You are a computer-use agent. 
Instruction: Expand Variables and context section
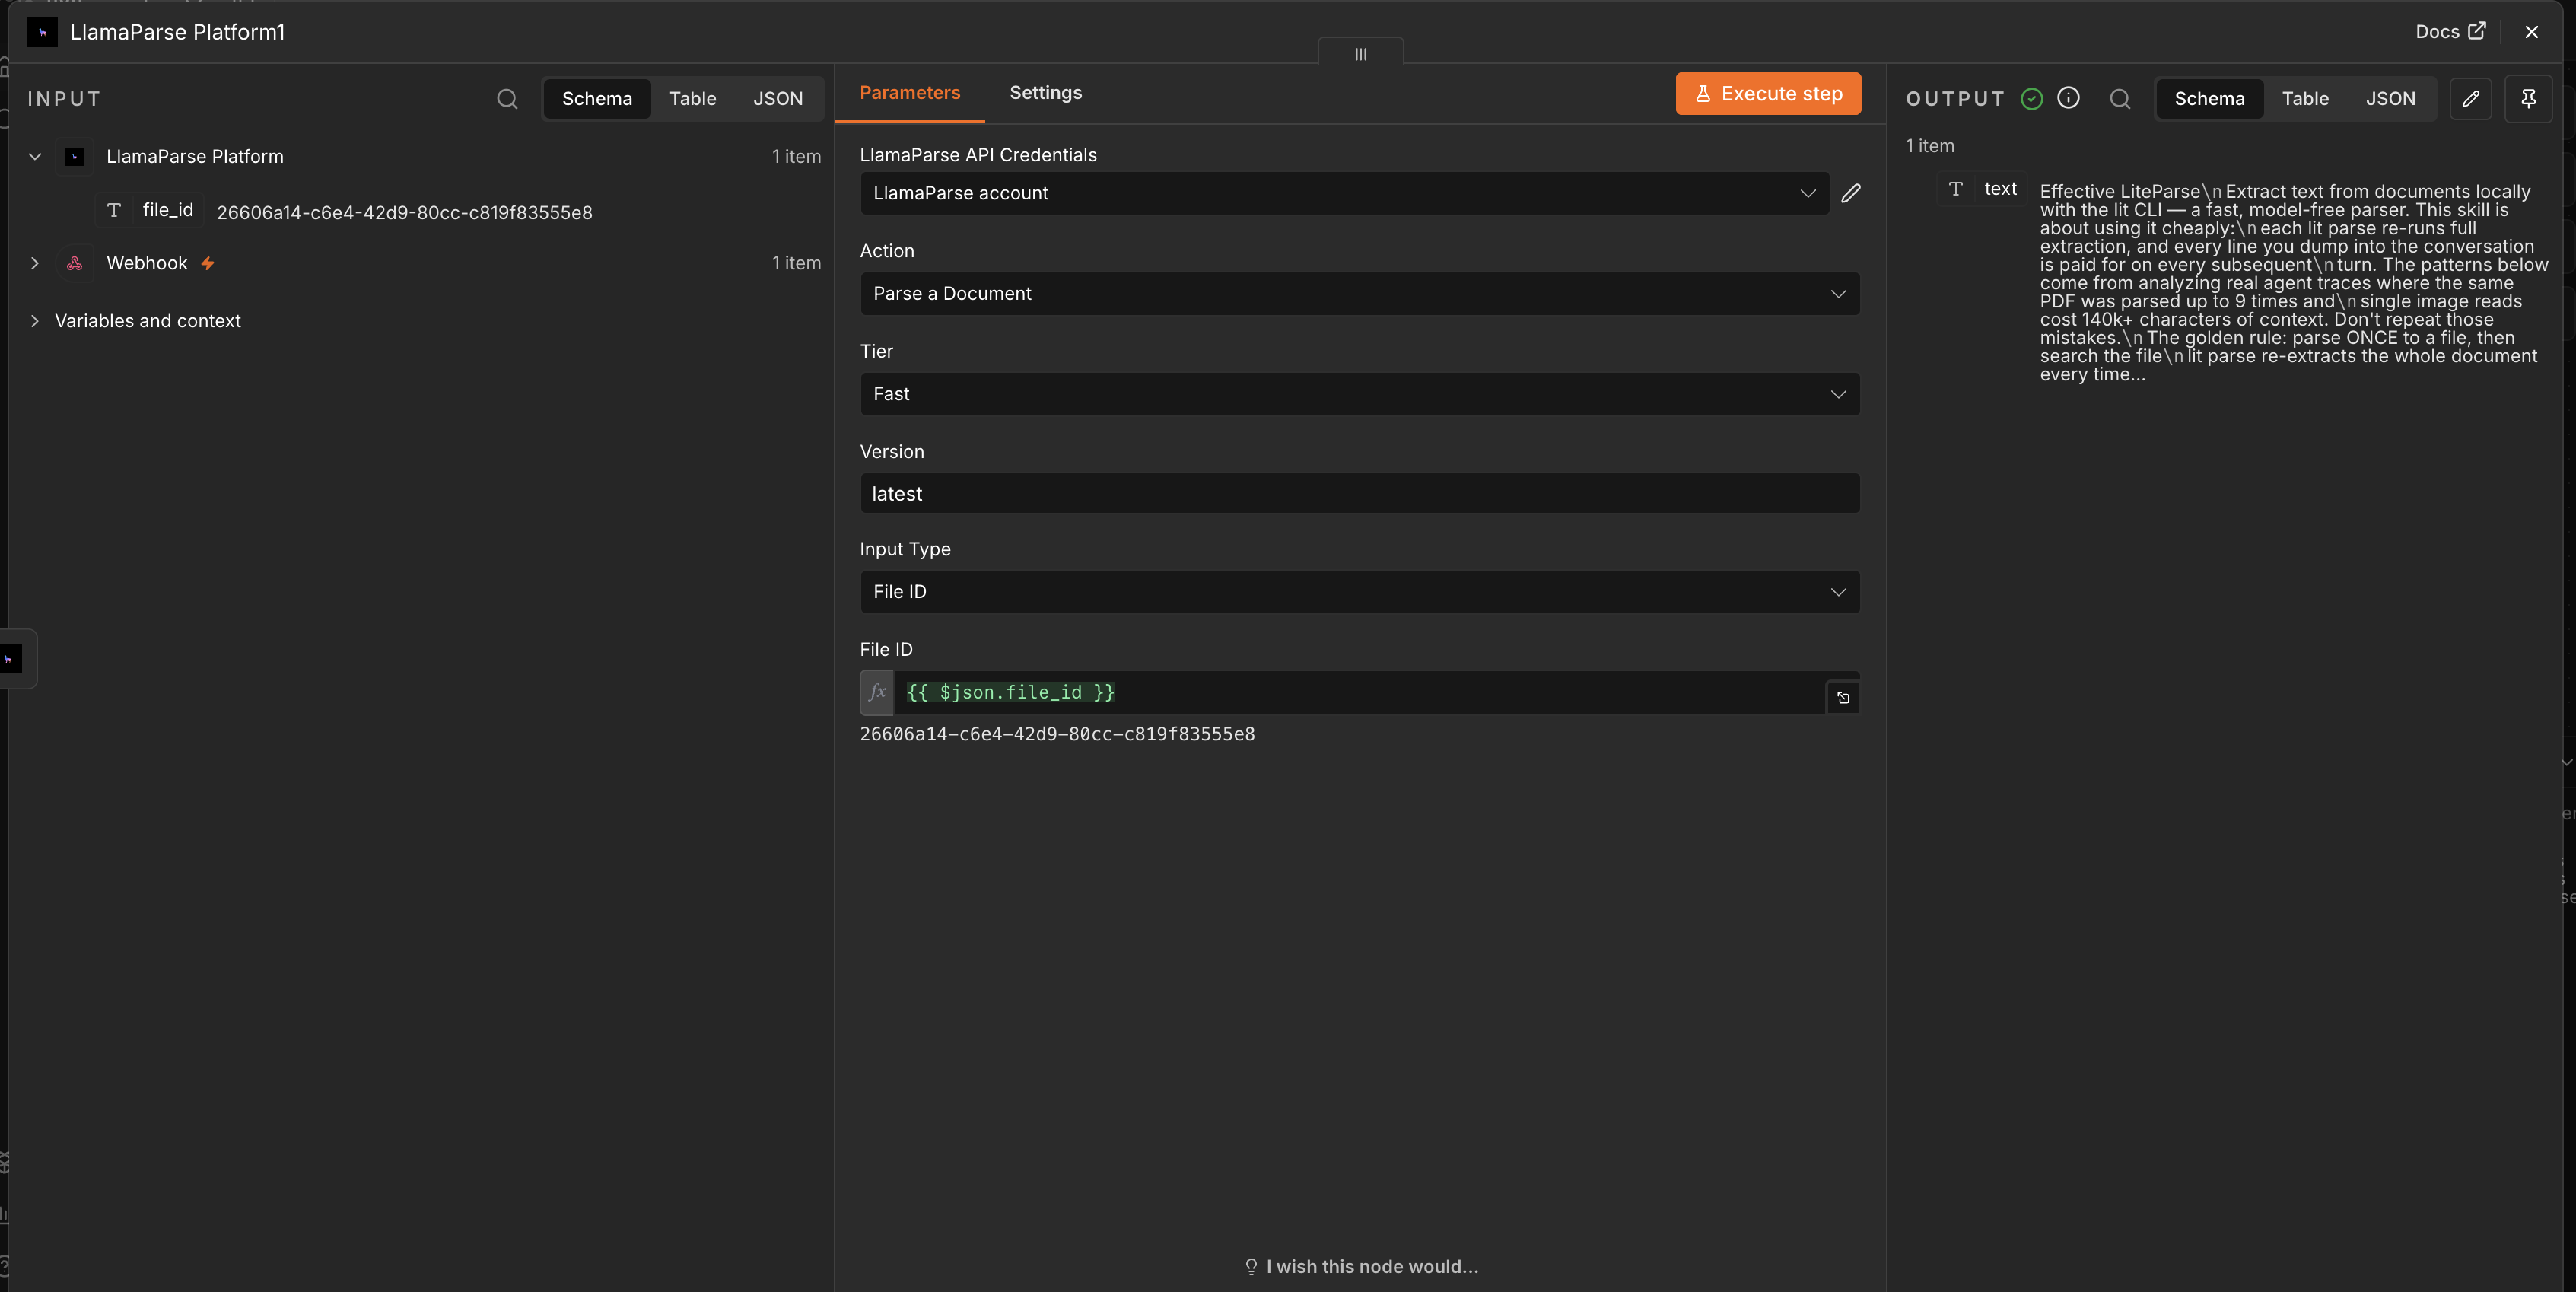tap(35, 321)
